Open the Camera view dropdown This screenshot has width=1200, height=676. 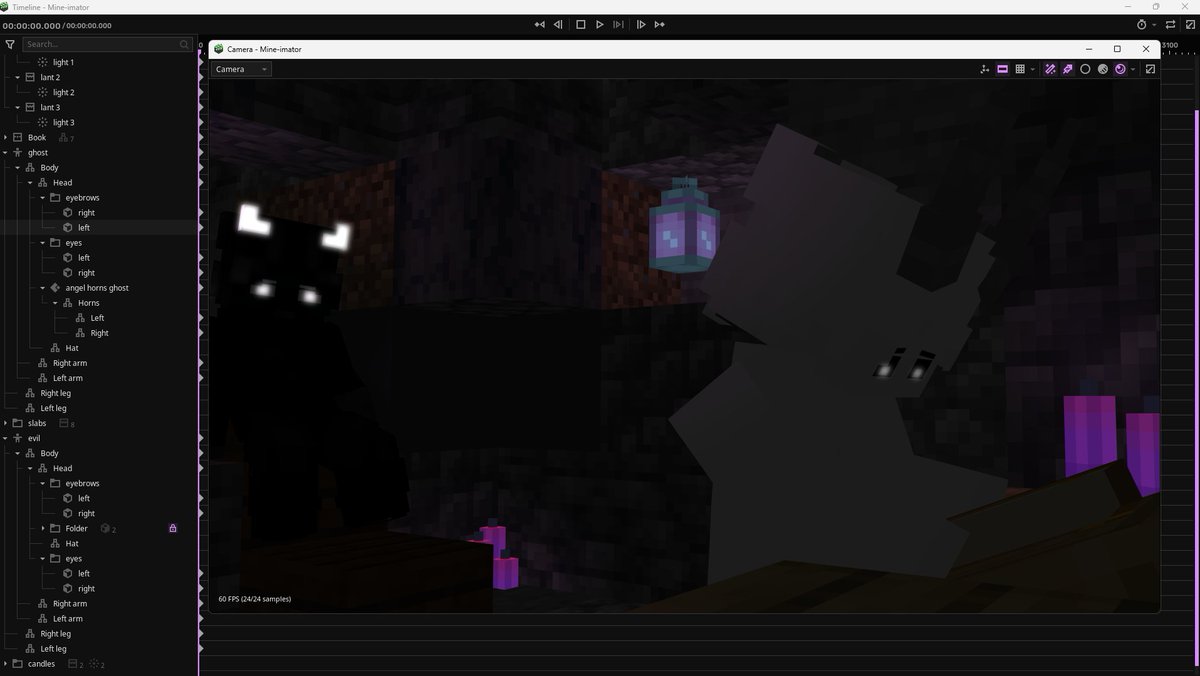click(x=241, y=69)
